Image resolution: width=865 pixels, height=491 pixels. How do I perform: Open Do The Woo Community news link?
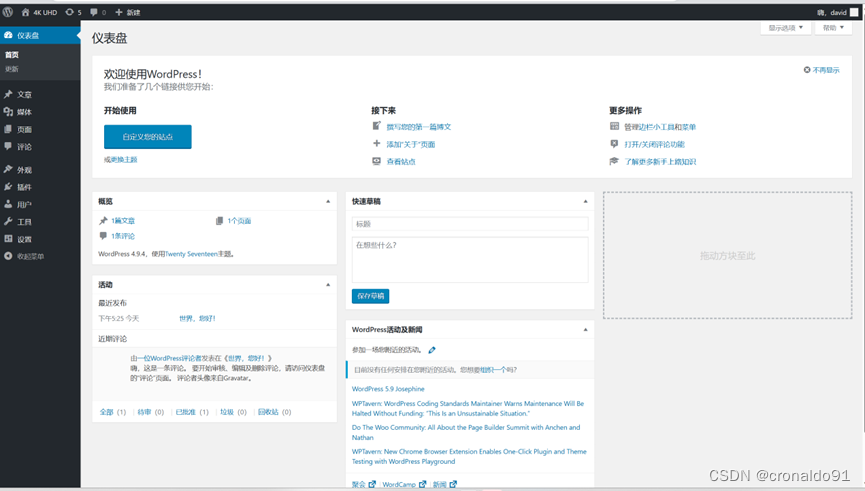click(466, 433)
